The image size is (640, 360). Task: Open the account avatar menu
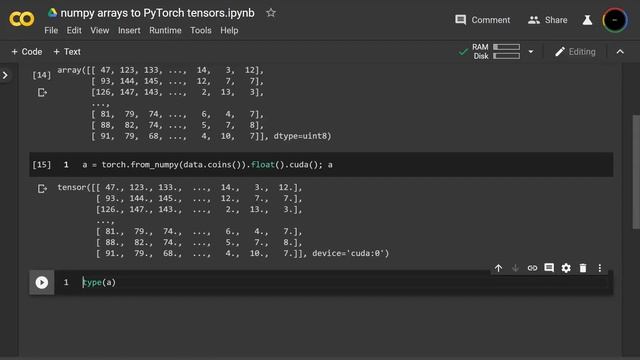pyautogui.click(x=615, y=20)
